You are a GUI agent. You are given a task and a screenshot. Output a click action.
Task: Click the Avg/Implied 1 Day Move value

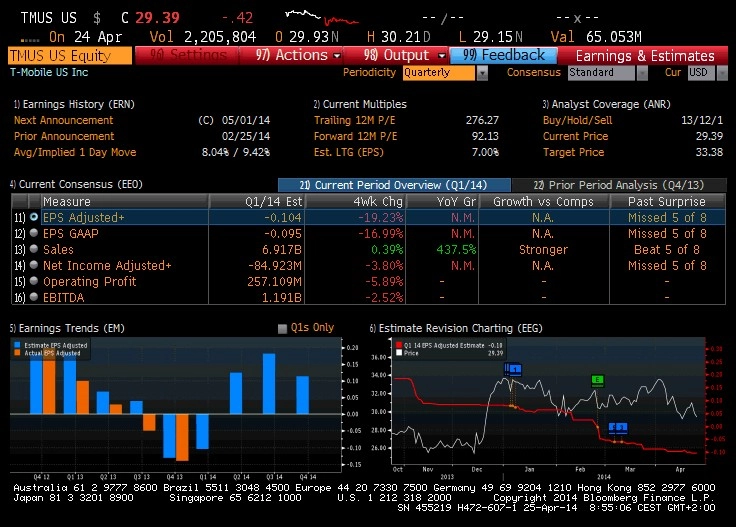(x=236, y=152)
